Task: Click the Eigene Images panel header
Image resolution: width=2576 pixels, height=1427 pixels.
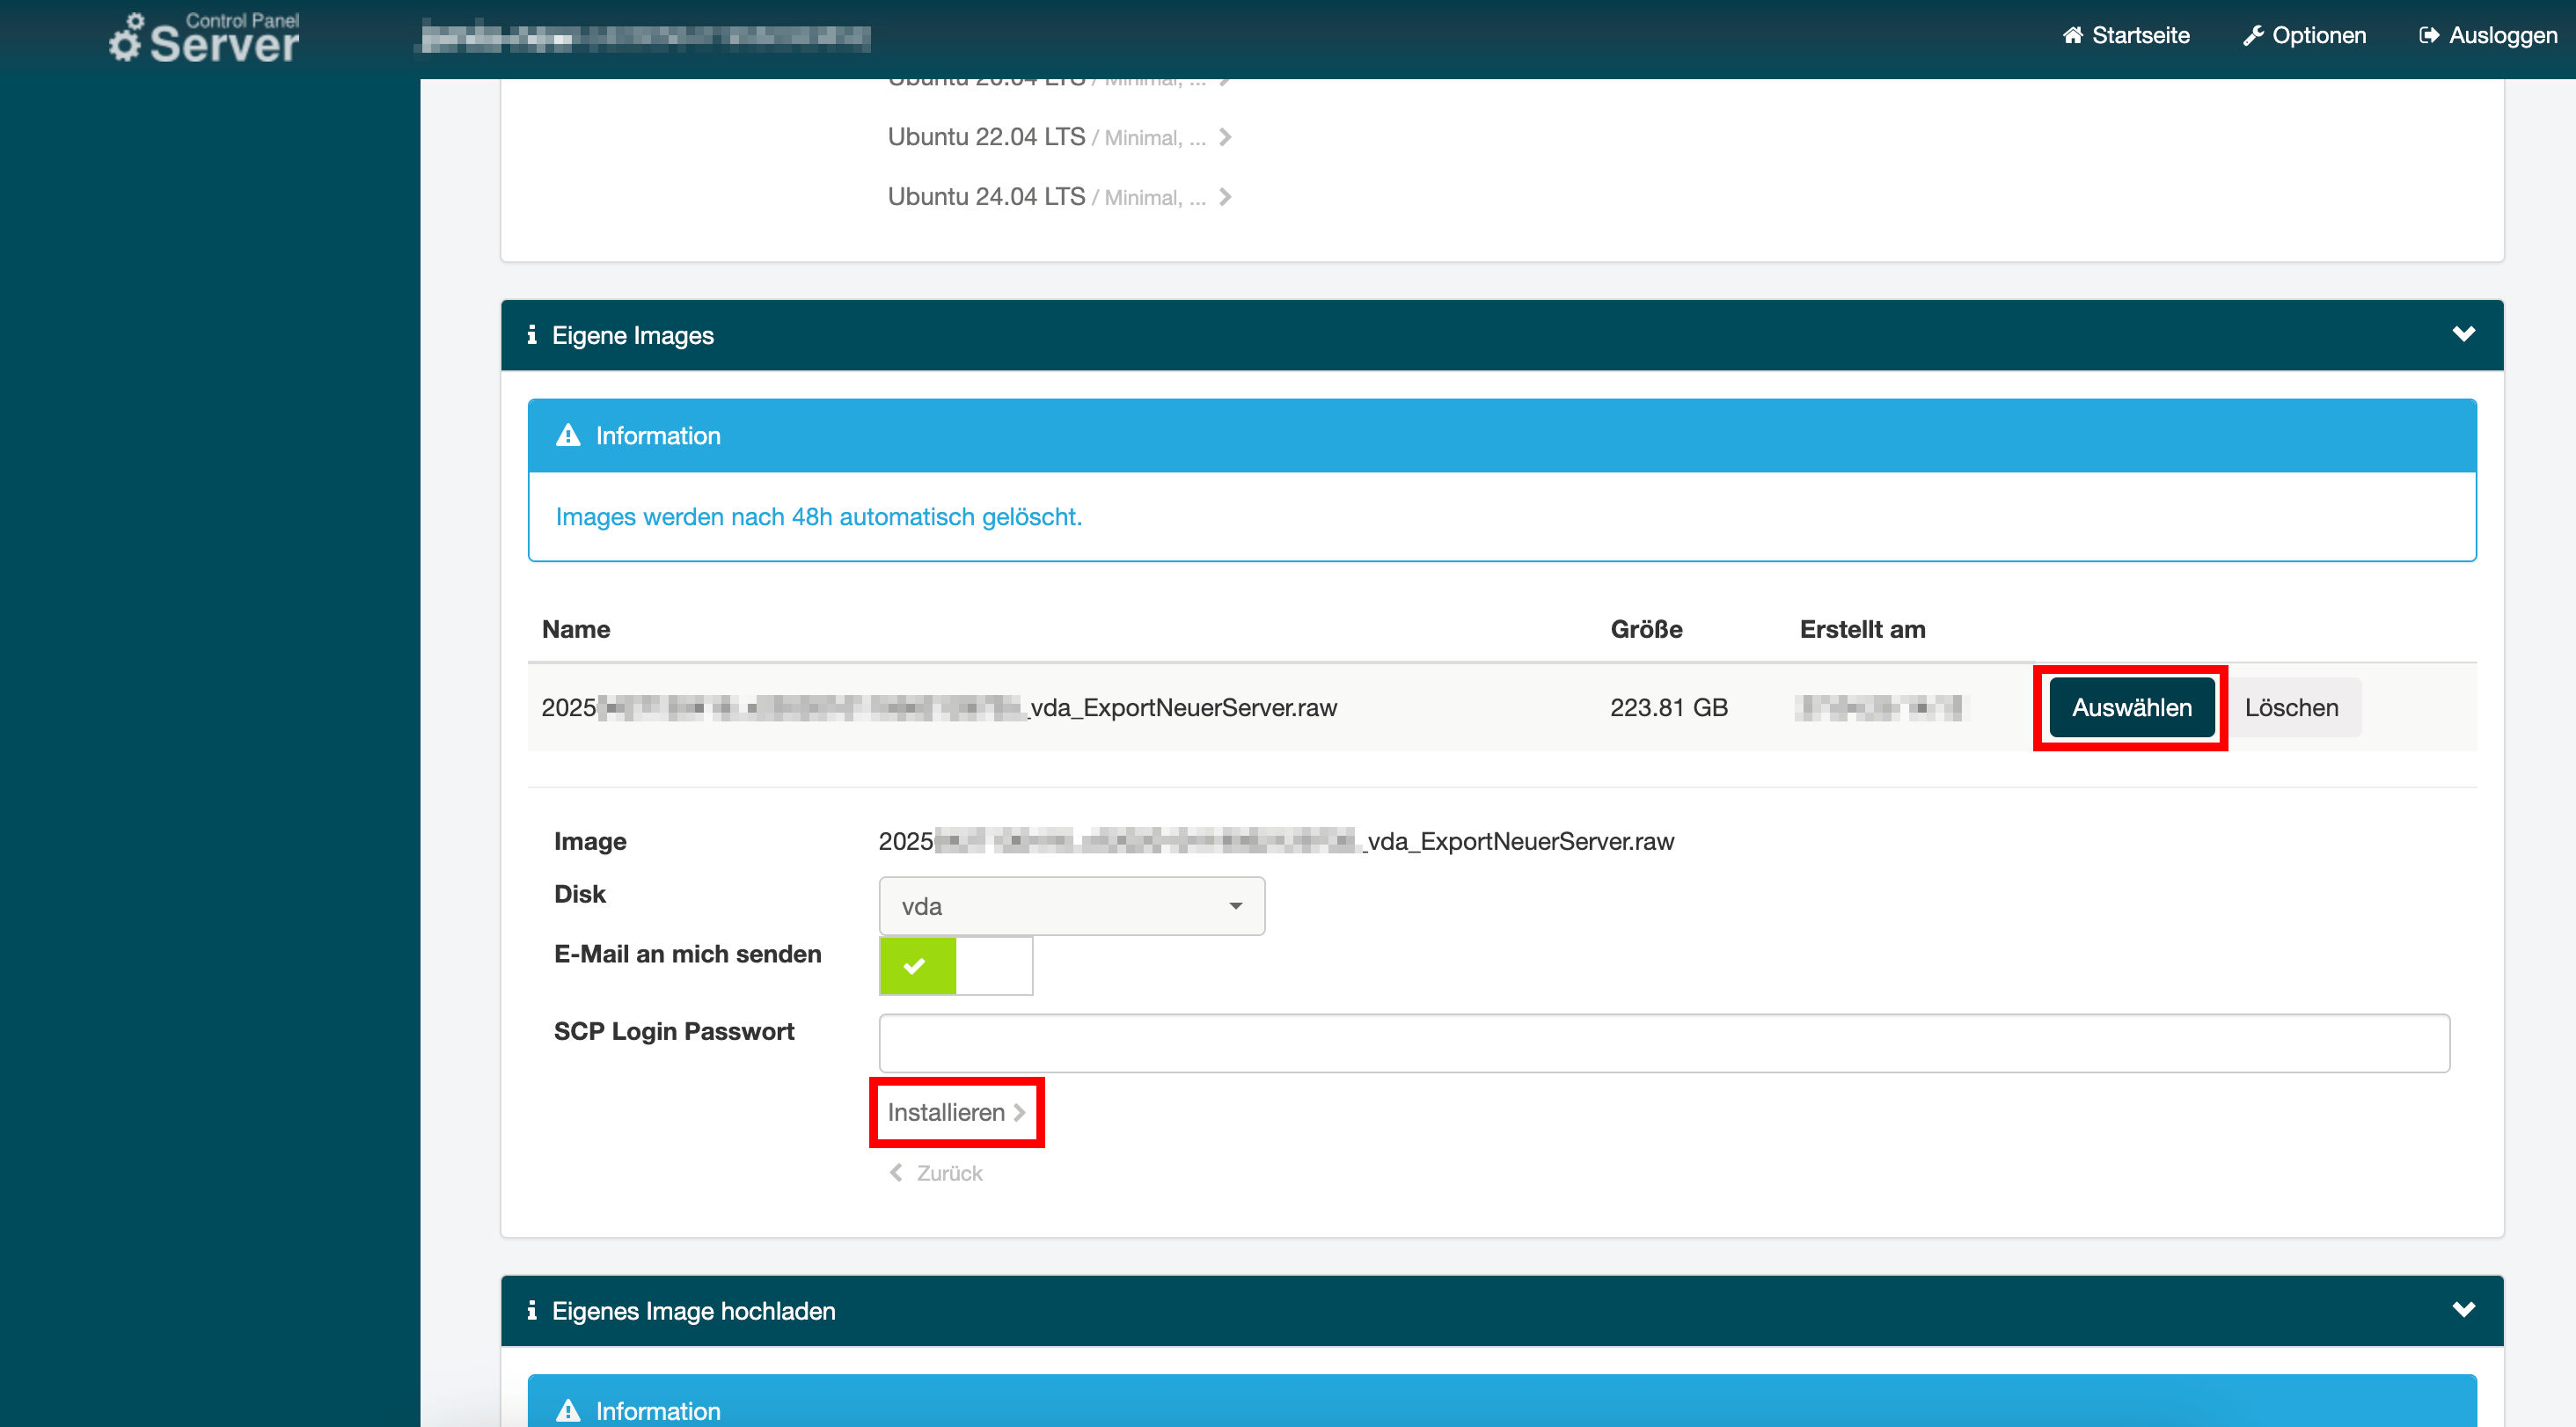Action: tap(1501, 335)
